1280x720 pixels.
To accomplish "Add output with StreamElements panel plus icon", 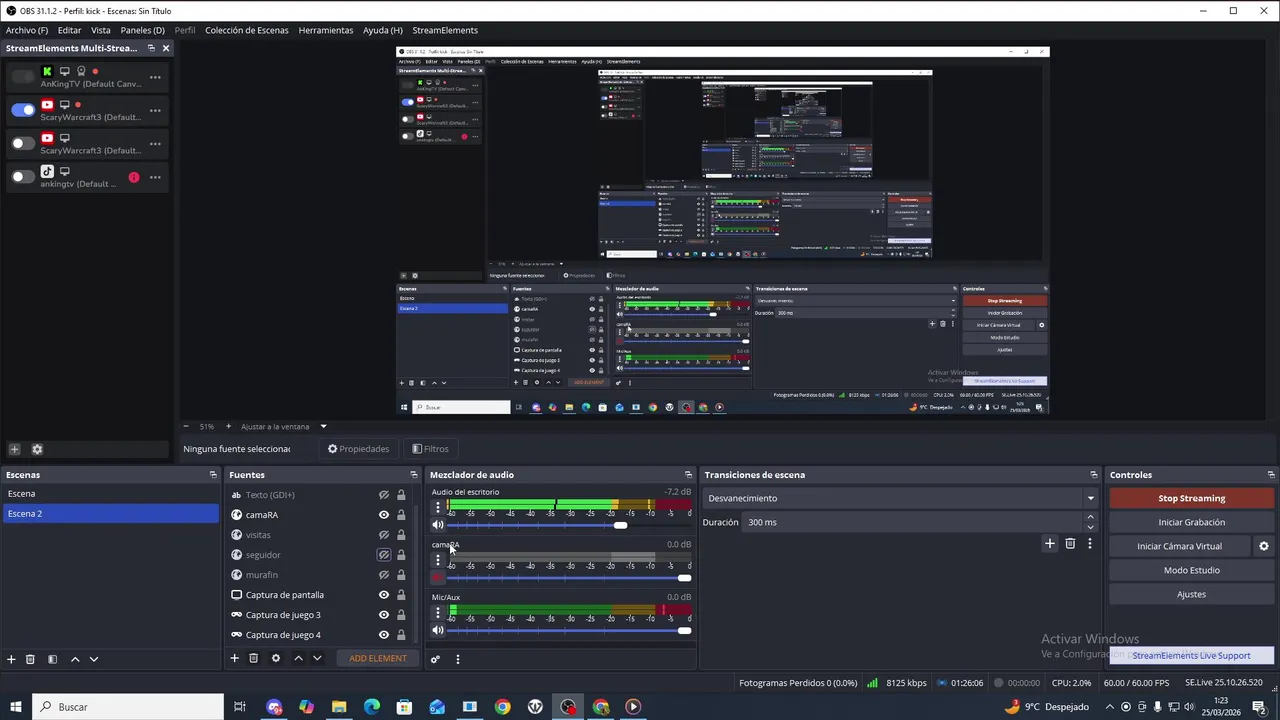I will coord(14,449).
